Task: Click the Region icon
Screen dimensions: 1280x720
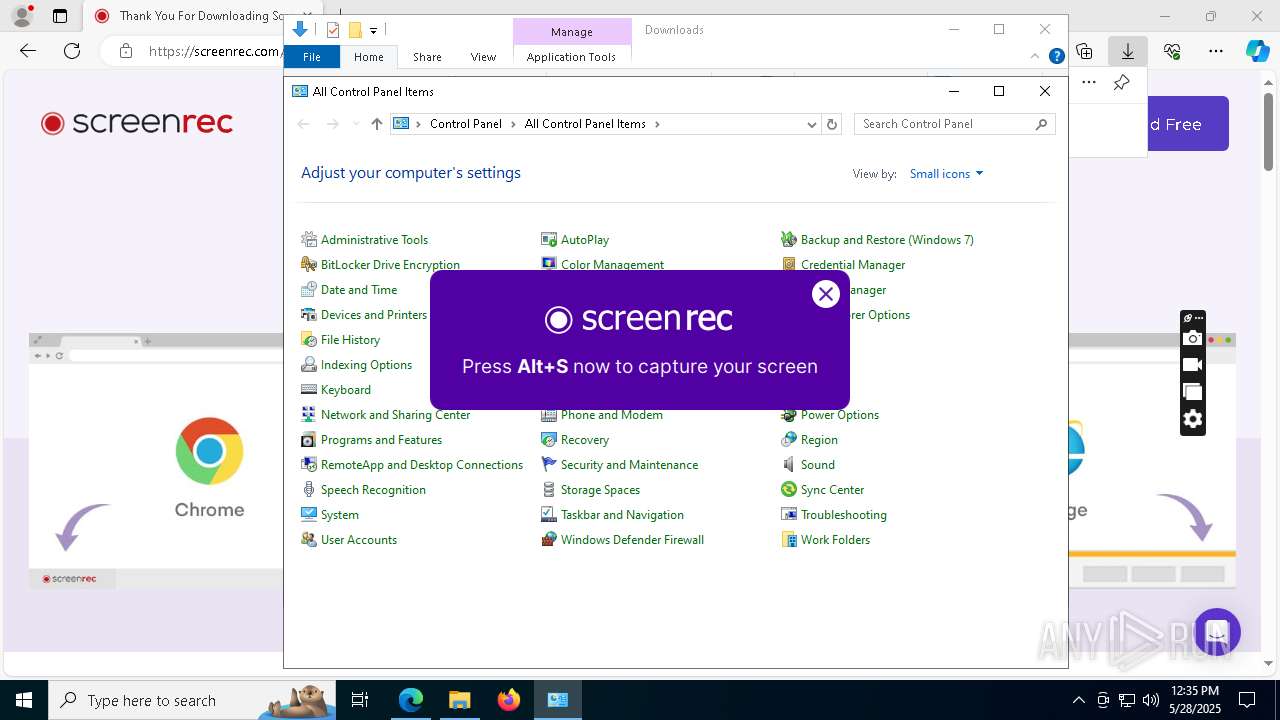Action: point(789,440)
